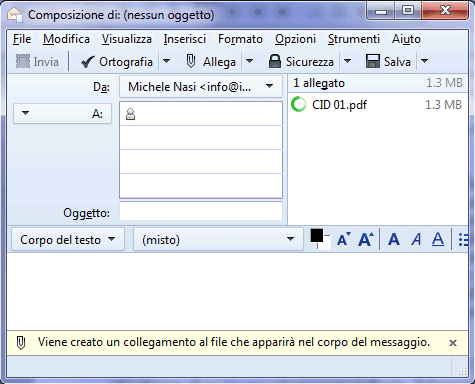
Task: Click the Sicurezza button
Action: pyautogui.click(x=301, y=62)
